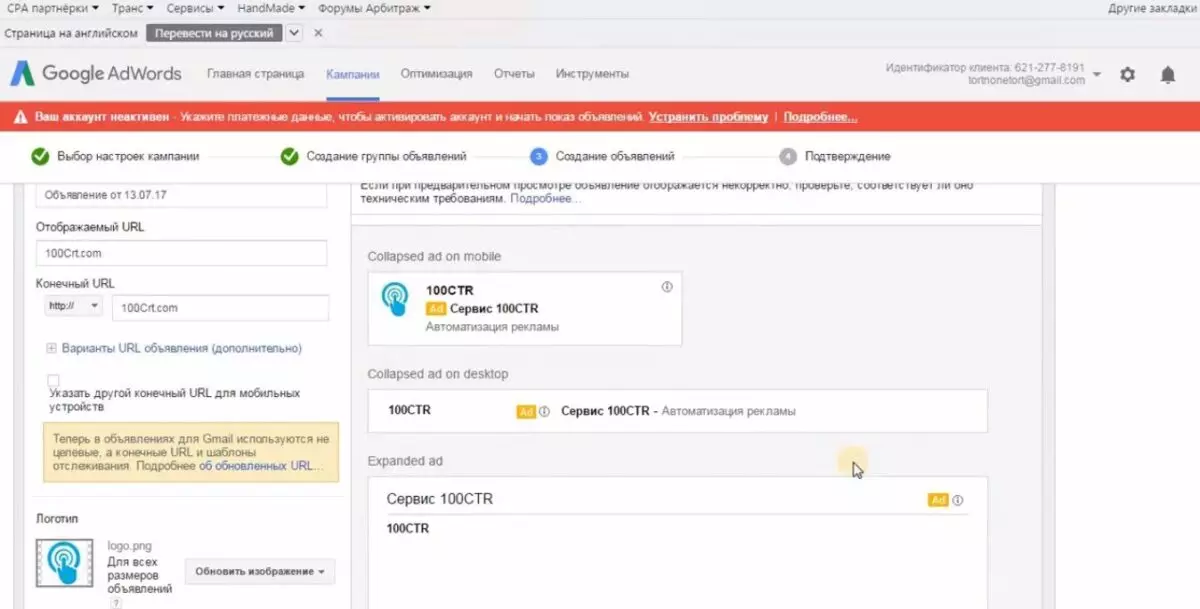Image resolution: width=1200 pixels, height=609 pixels.
Task: Toggle the other mobile final URL checkbox
Action: pyautogui.click(x=53, y=381)
